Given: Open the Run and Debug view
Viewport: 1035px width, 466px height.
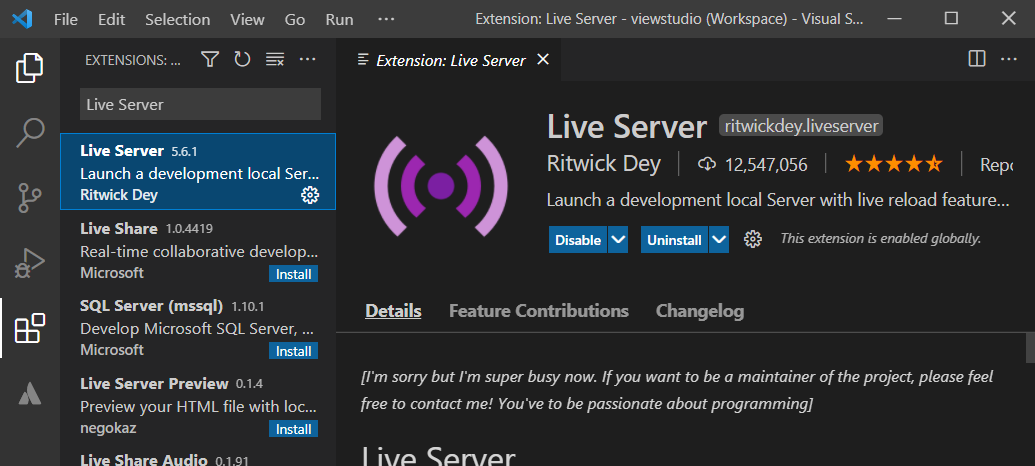Looking at the screenshot, I should (x=30, y=263).
